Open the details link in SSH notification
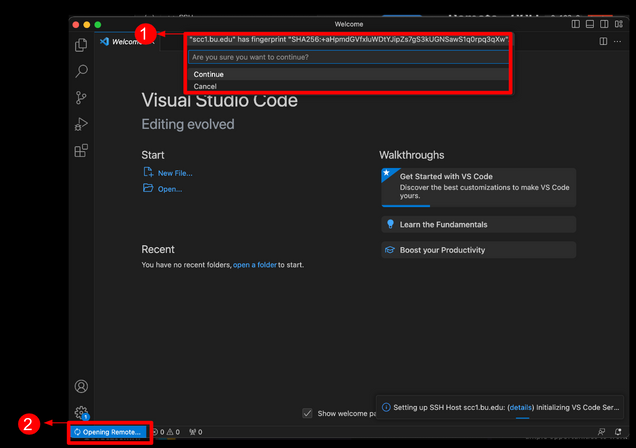The height and width of the screenshot is (448, 636). [x=521, y=407]
